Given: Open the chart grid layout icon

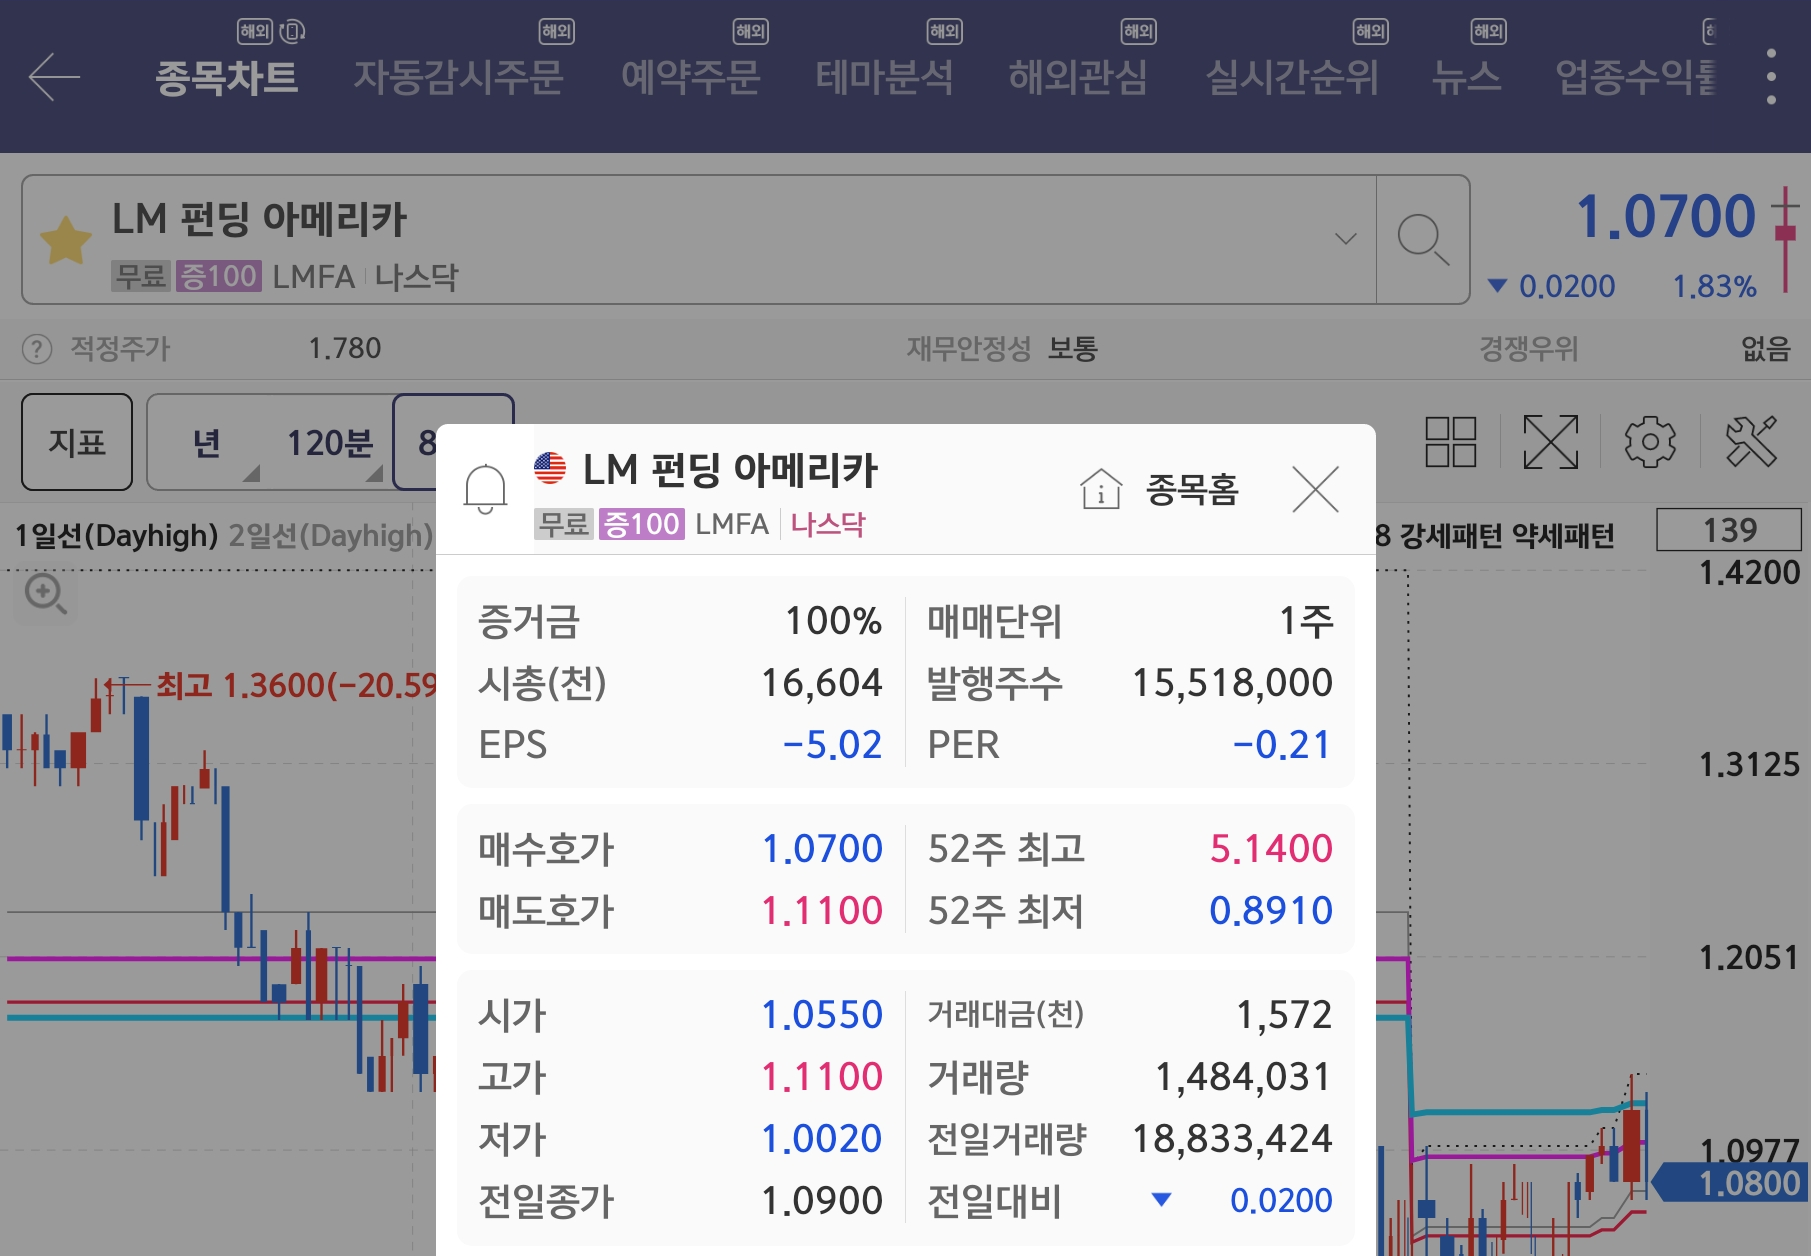Looking at the screenshot, I should (x=1450, y=442).
